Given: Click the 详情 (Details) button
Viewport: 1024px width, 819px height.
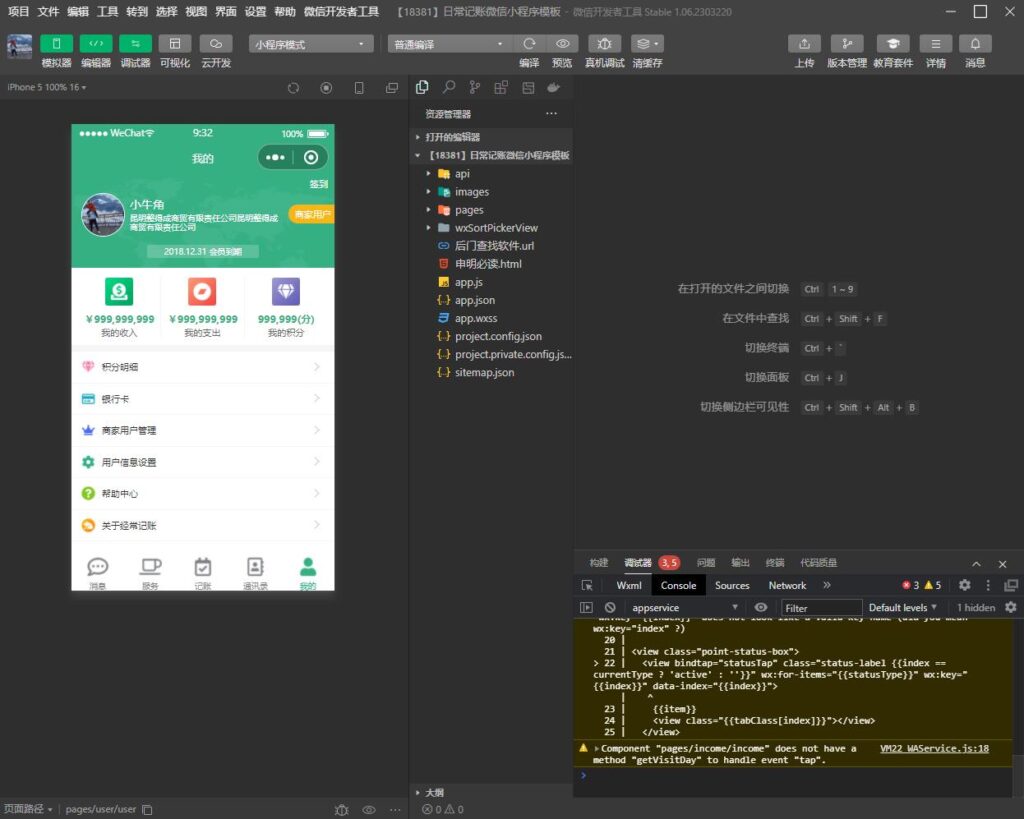Looking at the screenshot, I should 935,44.
